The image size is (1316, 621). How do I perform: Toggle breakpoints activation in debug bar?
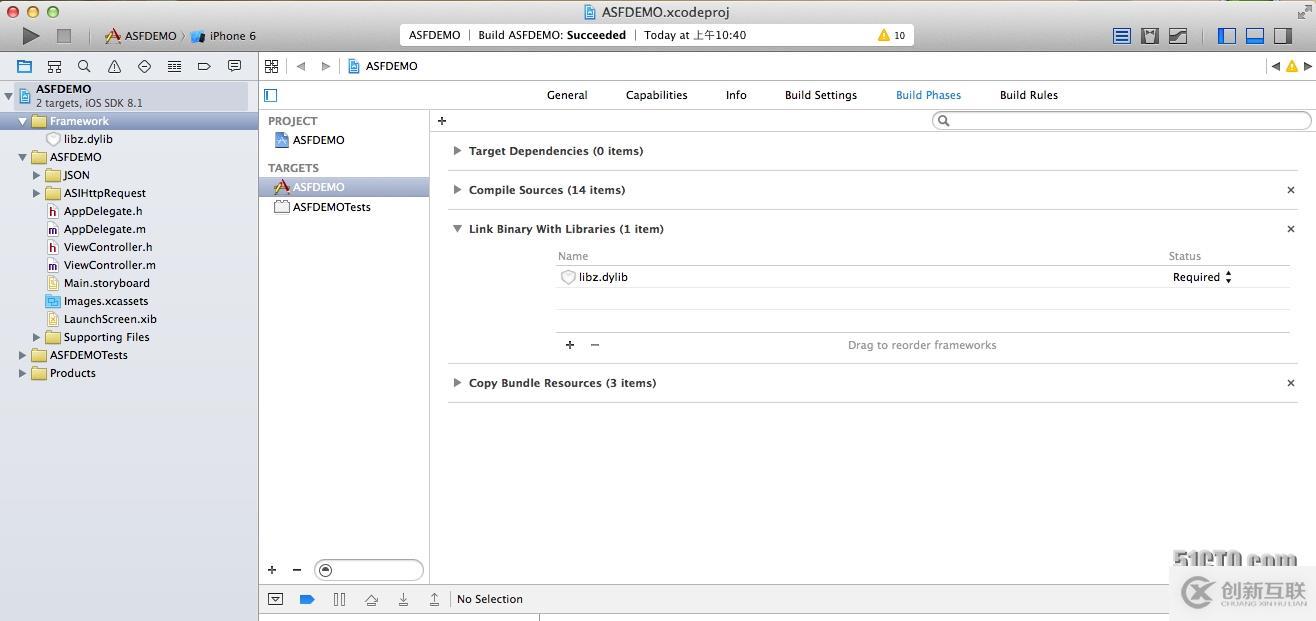coord(307,599)
